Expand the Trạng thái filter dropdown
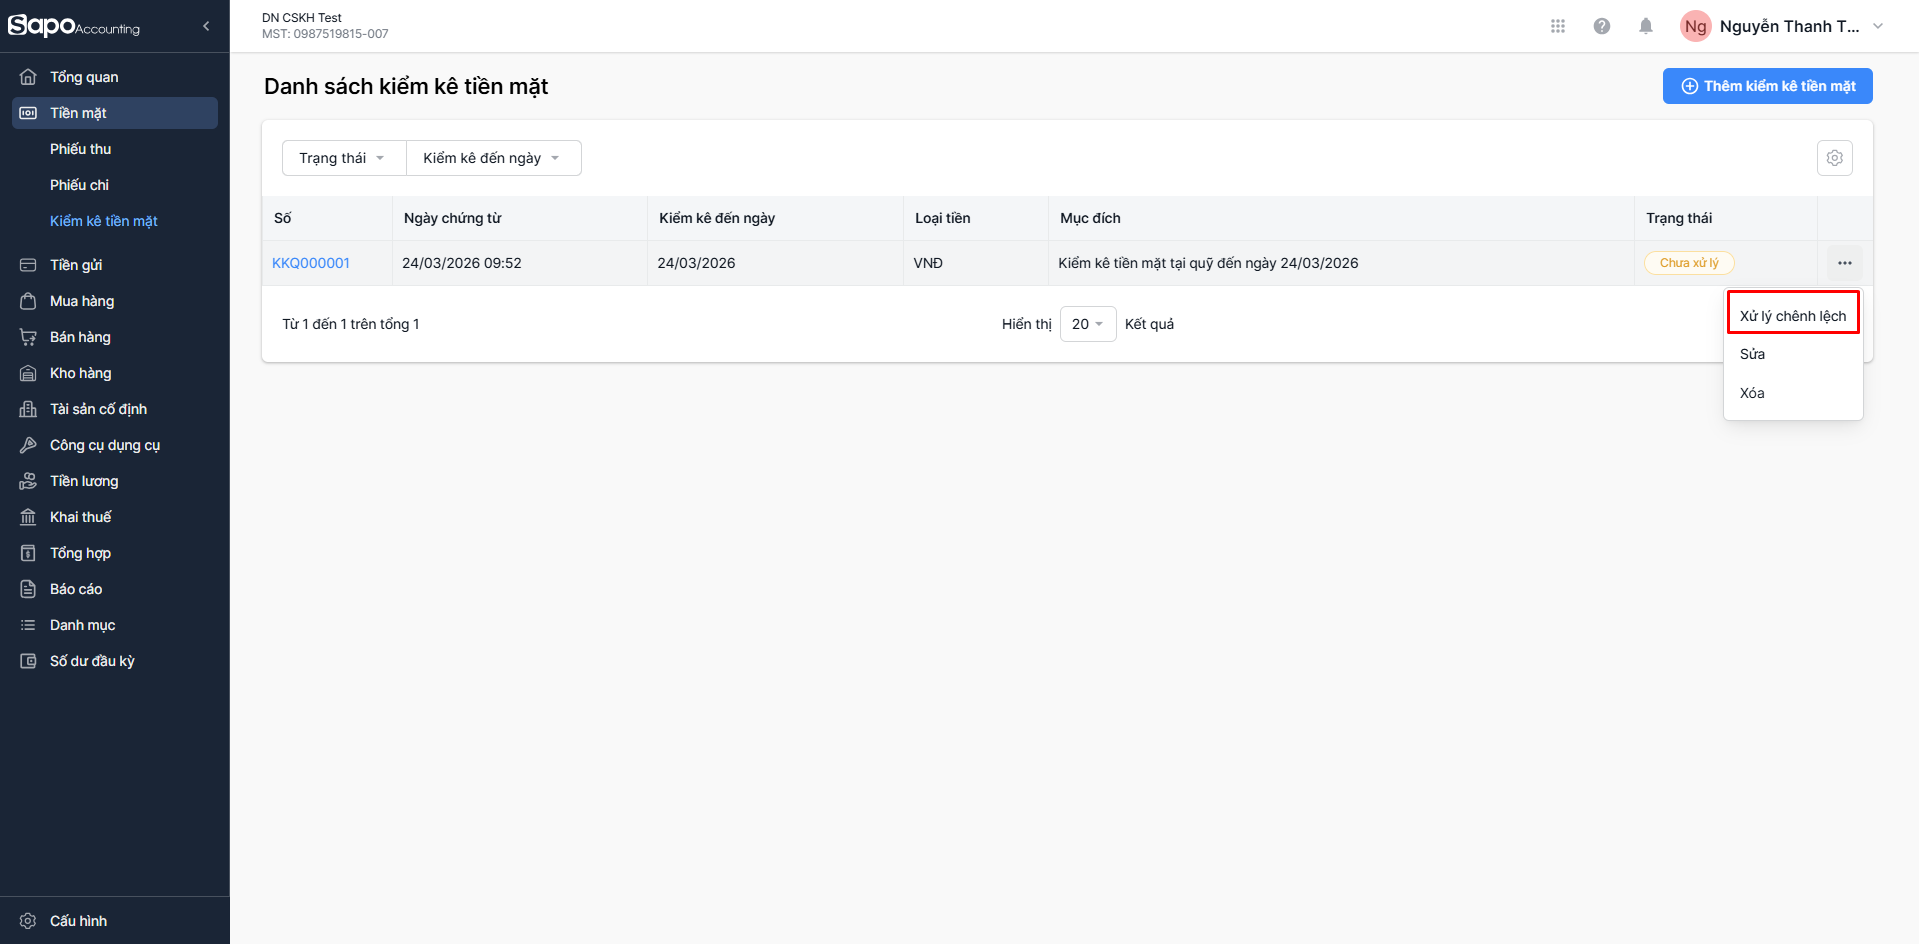 point(343,158)
